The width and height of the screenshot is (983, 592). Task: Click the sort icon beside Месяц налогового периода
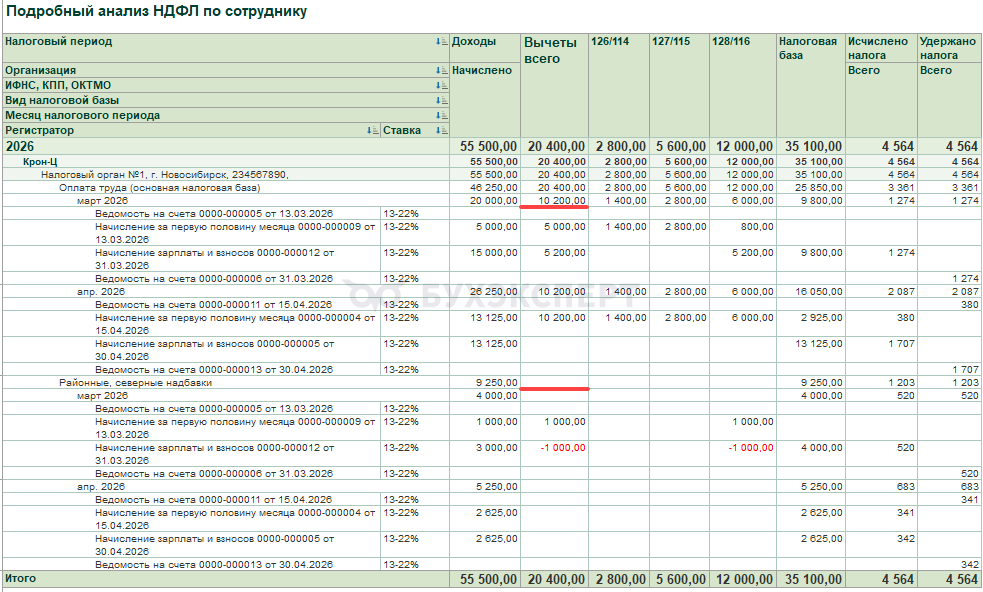[x=442, y=115]
